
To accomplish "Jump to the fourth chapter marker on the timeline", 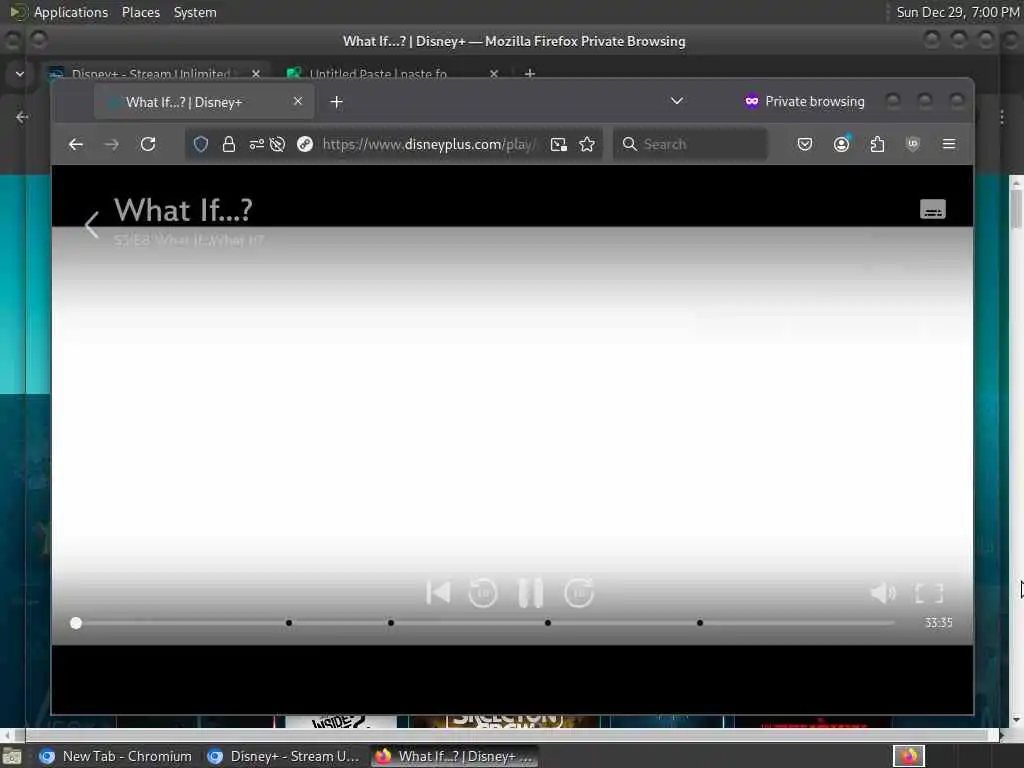I will (699, 623).
